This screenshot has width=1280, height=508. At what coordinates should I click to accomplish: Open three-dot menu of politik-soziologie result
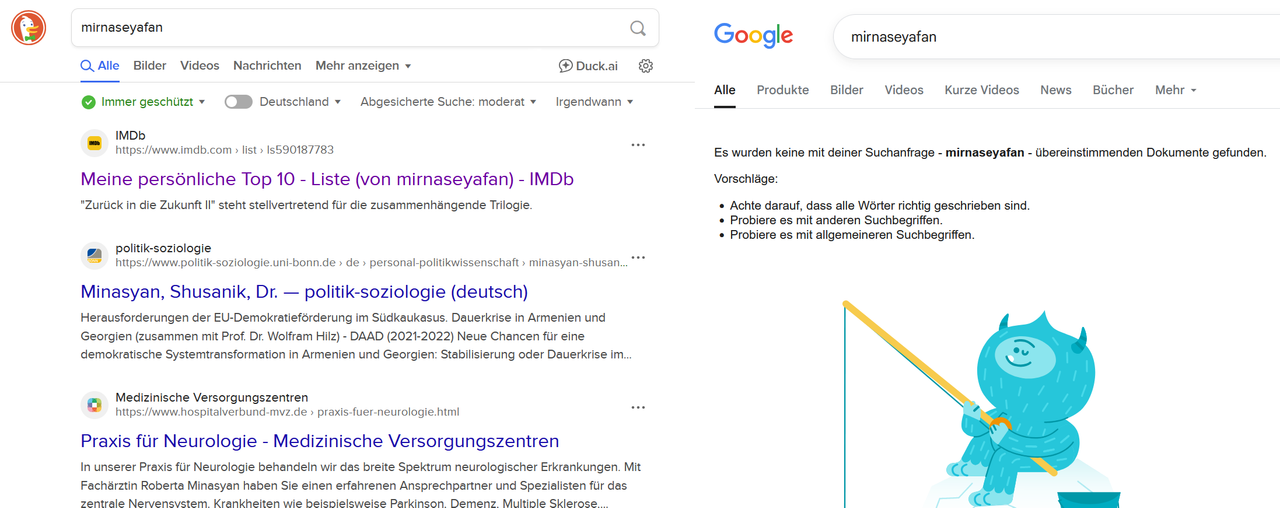pos(638,258)
